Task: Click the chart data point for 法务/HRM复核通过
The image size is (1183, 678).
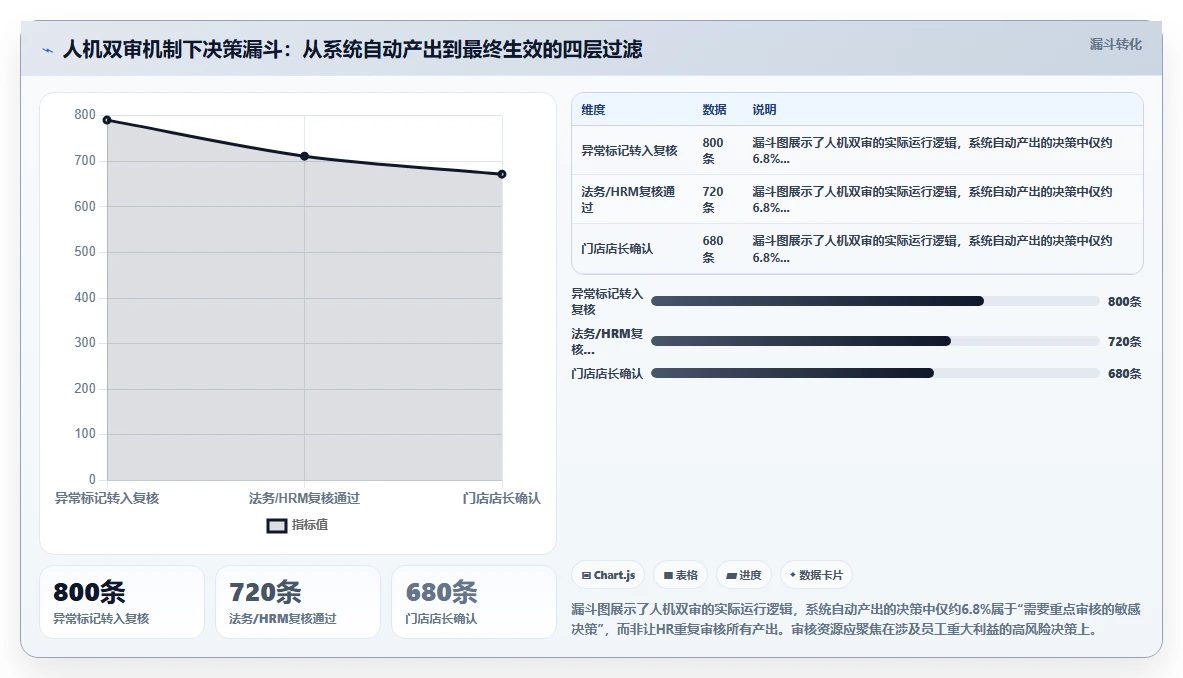Action: (305, 156)
